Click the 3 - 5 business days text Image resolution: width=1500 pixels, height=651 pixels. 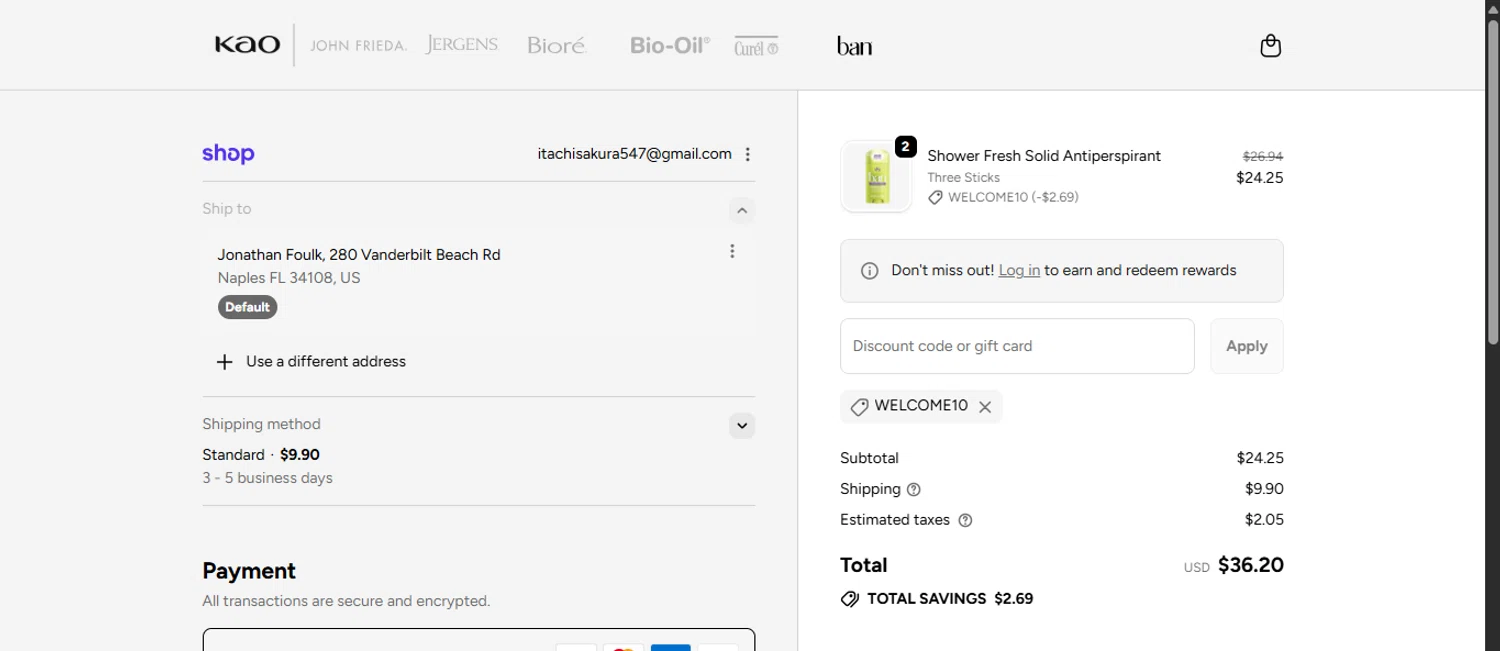267,478
